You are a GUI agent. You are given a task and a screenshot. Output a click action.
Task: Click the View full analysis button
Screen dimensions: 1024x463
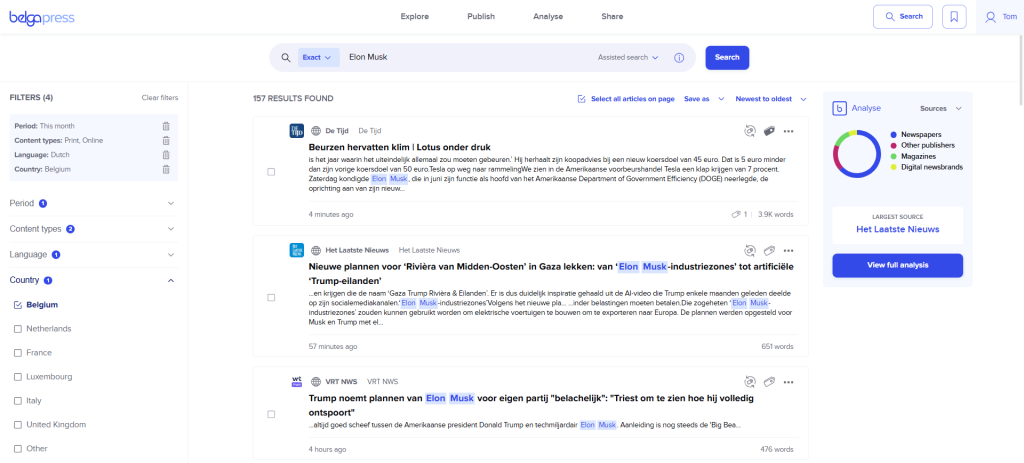(897, 265)
